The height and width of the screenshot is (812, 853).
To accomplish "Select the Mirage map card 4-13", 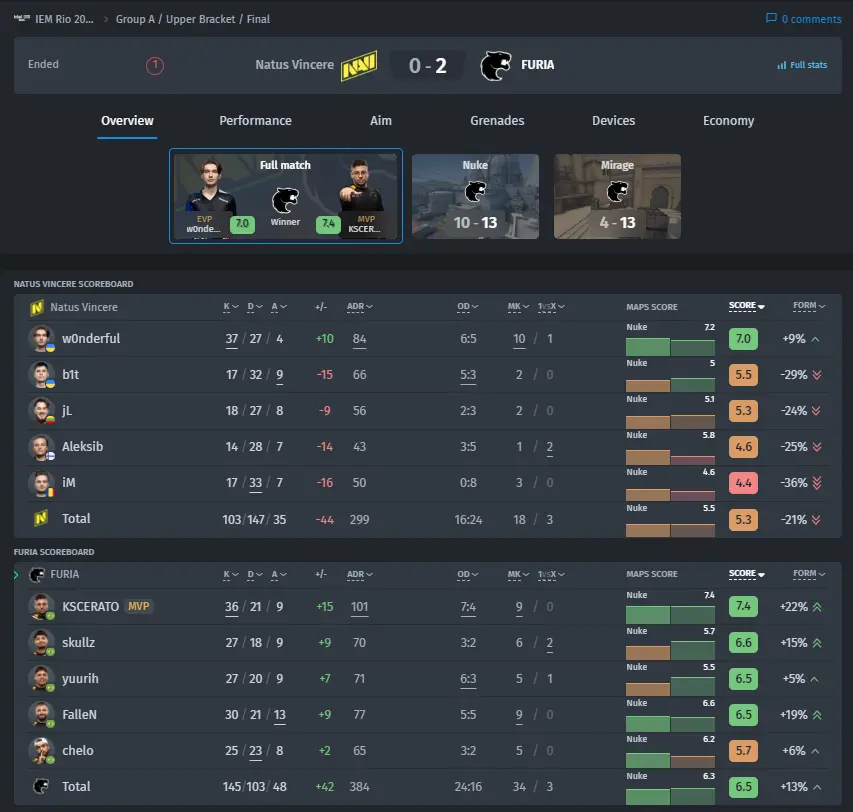I will (x=617, y=196).
